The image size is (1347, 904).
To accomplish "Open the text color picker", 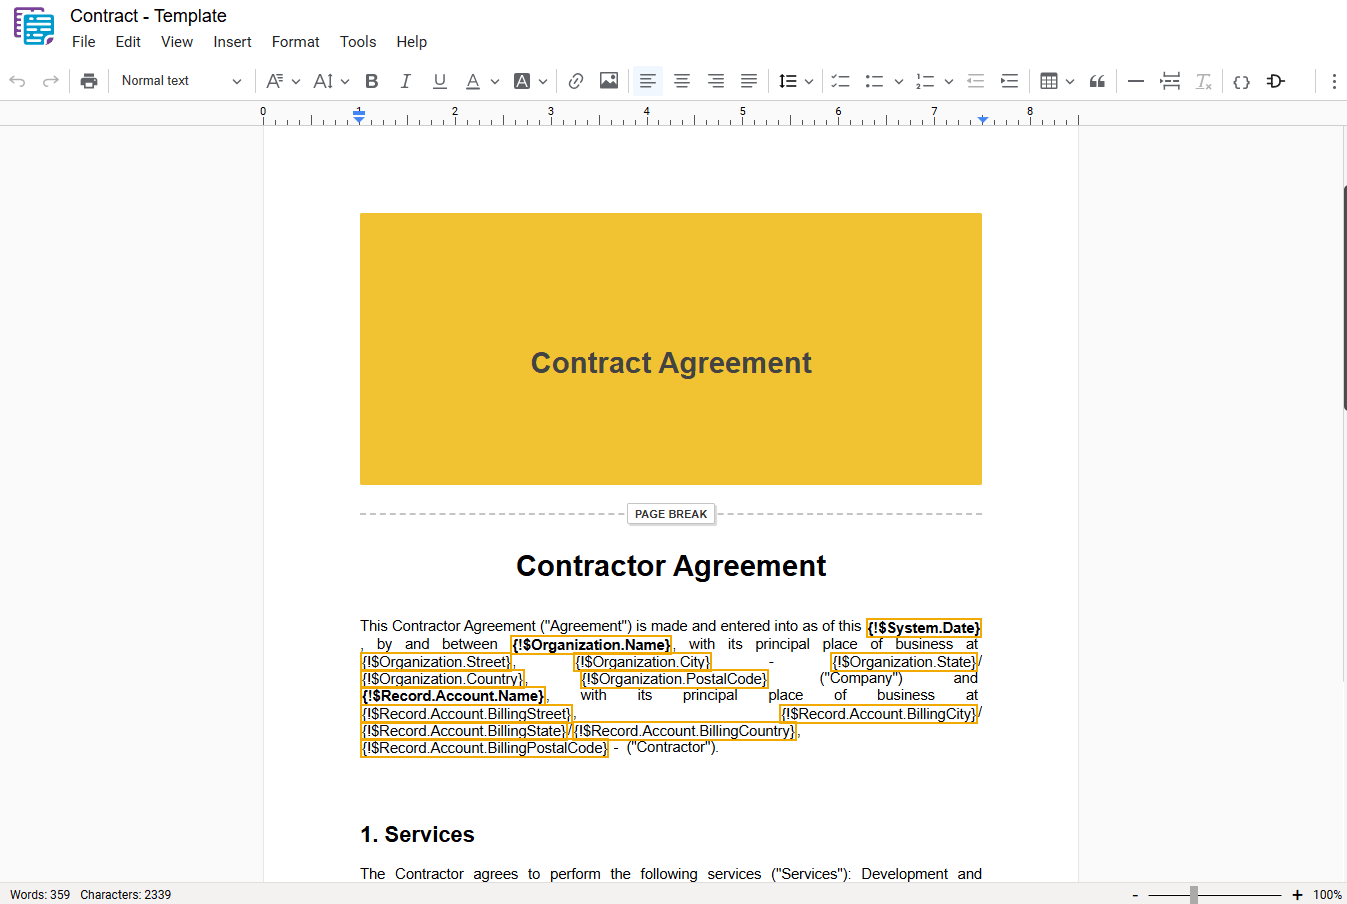I will click(x=481, y=81).
